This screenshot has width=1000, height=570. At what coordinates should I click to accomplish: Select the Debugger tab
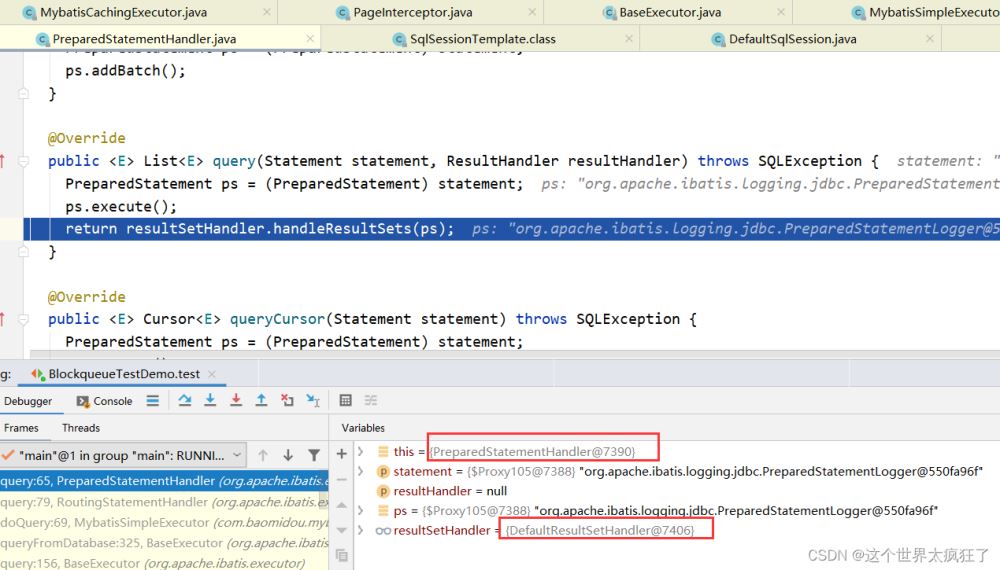click(28, 401)
